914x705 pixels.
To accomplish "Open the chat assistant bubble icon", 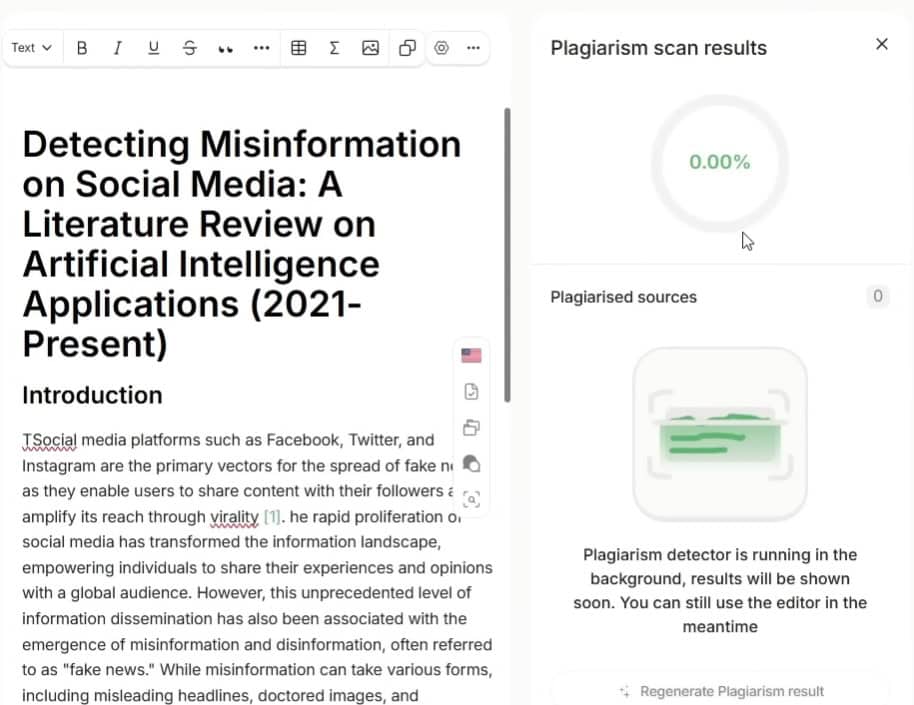I will tap(471, 463).
